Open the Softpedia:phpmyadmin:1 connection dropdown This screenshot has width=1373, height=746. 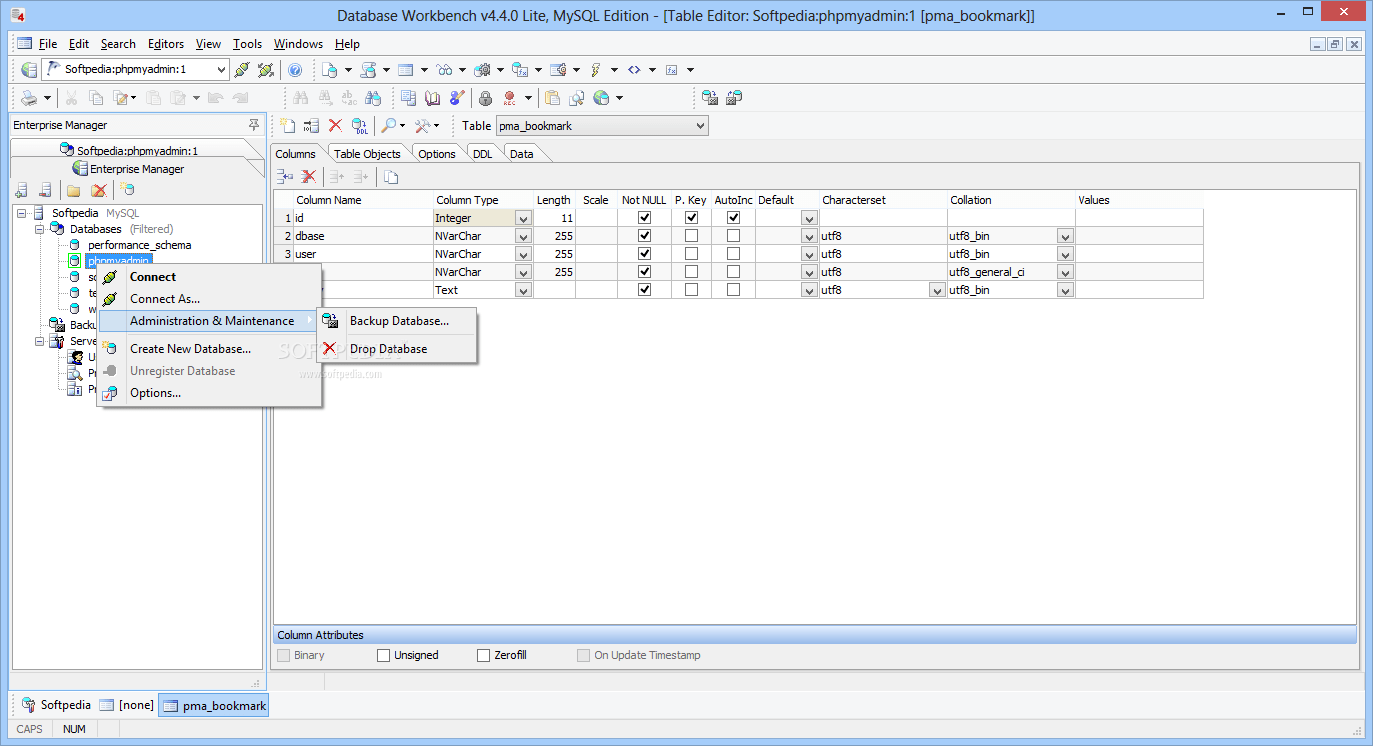pyautogui.click(x=221, y=70)
